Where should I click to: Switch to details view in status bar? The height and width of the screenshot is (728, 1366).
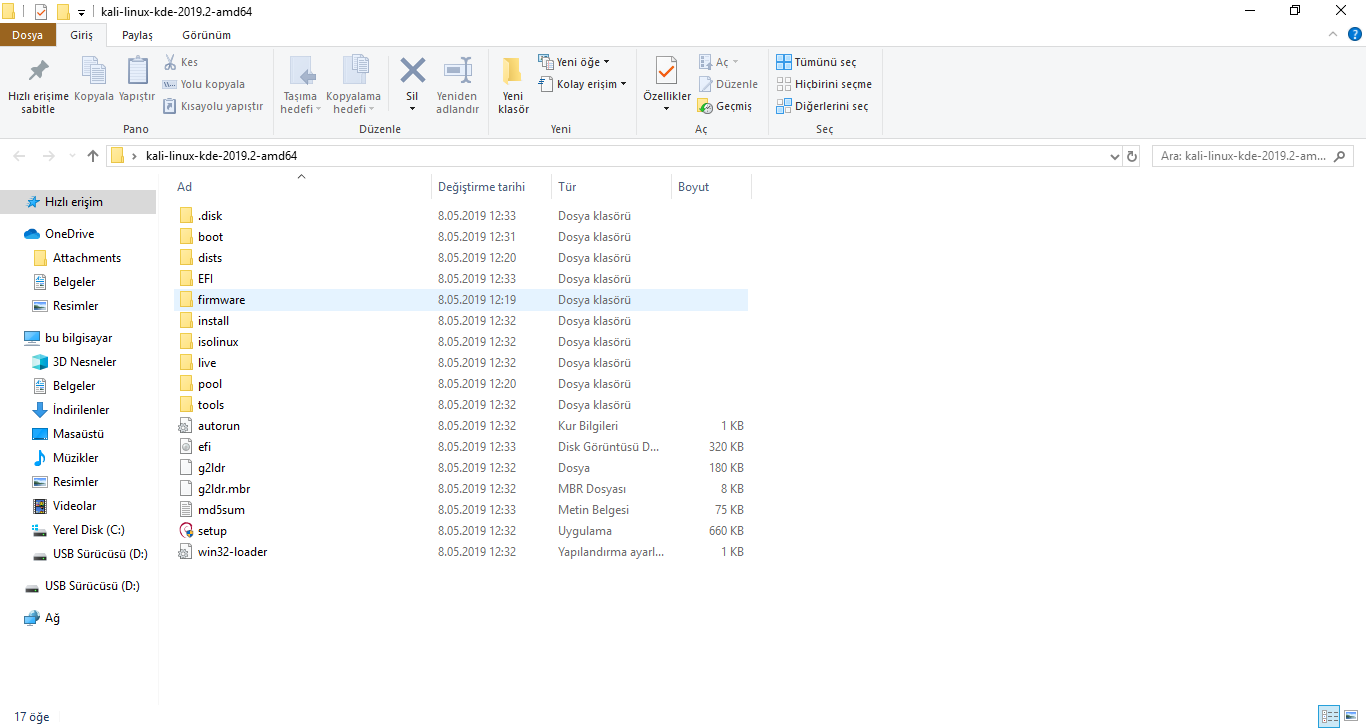click(x=1329, y=716)
